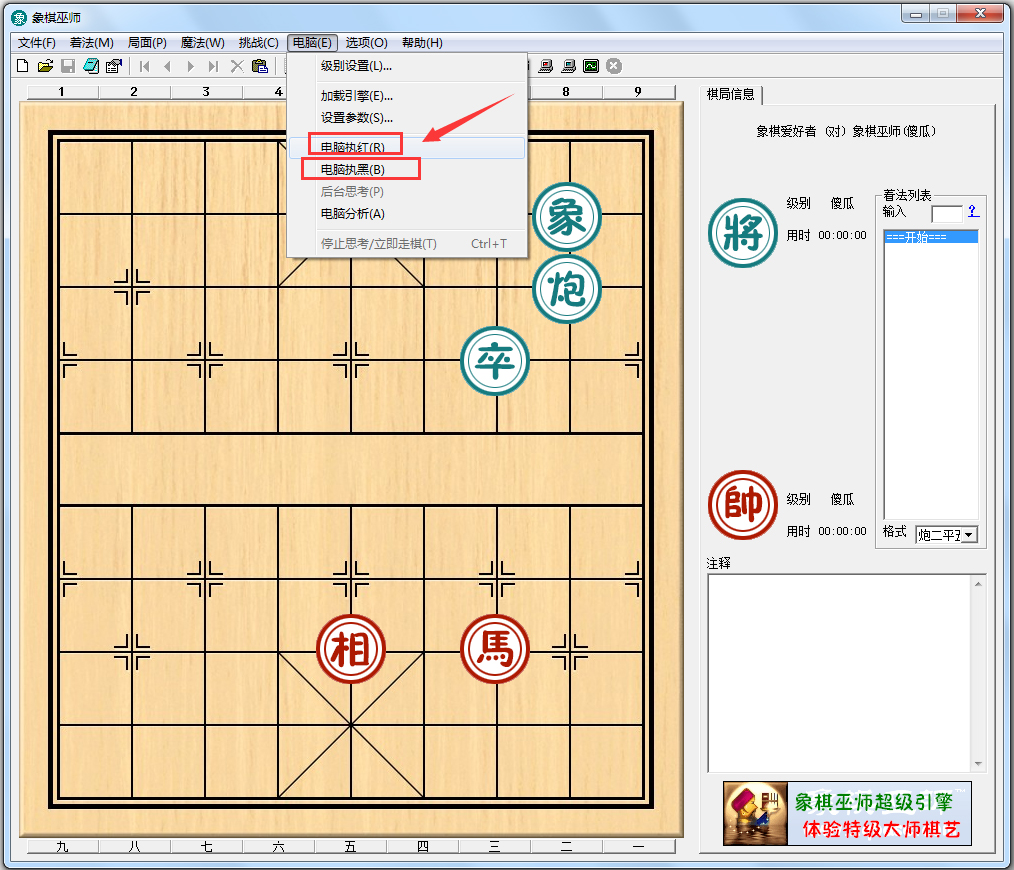Click the red general 帥 player icon
This screenshot has width=1014, height=870.
tap(743, 505)
